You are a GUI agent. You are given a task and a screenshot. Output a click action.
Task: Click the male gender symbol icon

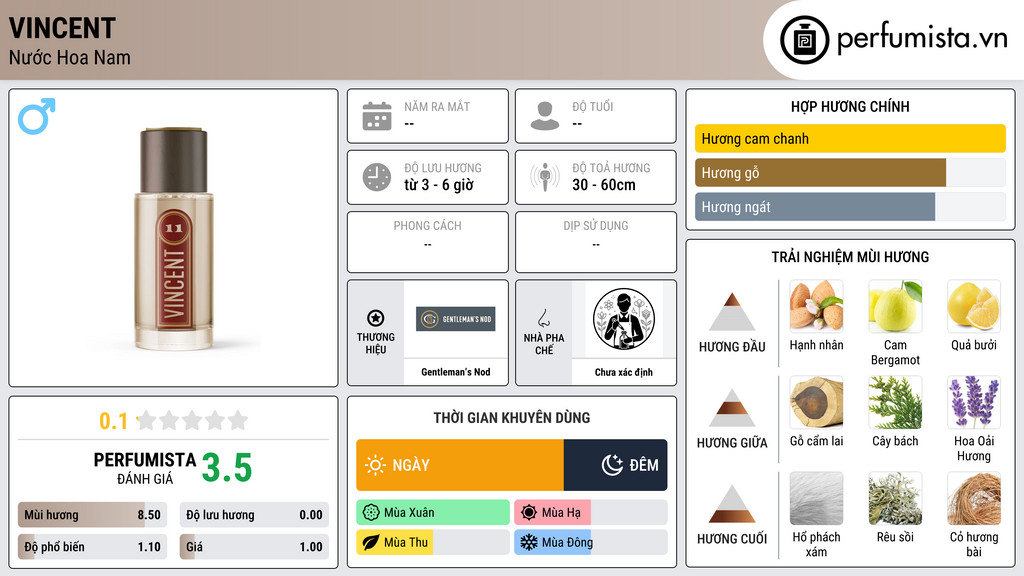[x=37, y=116]
